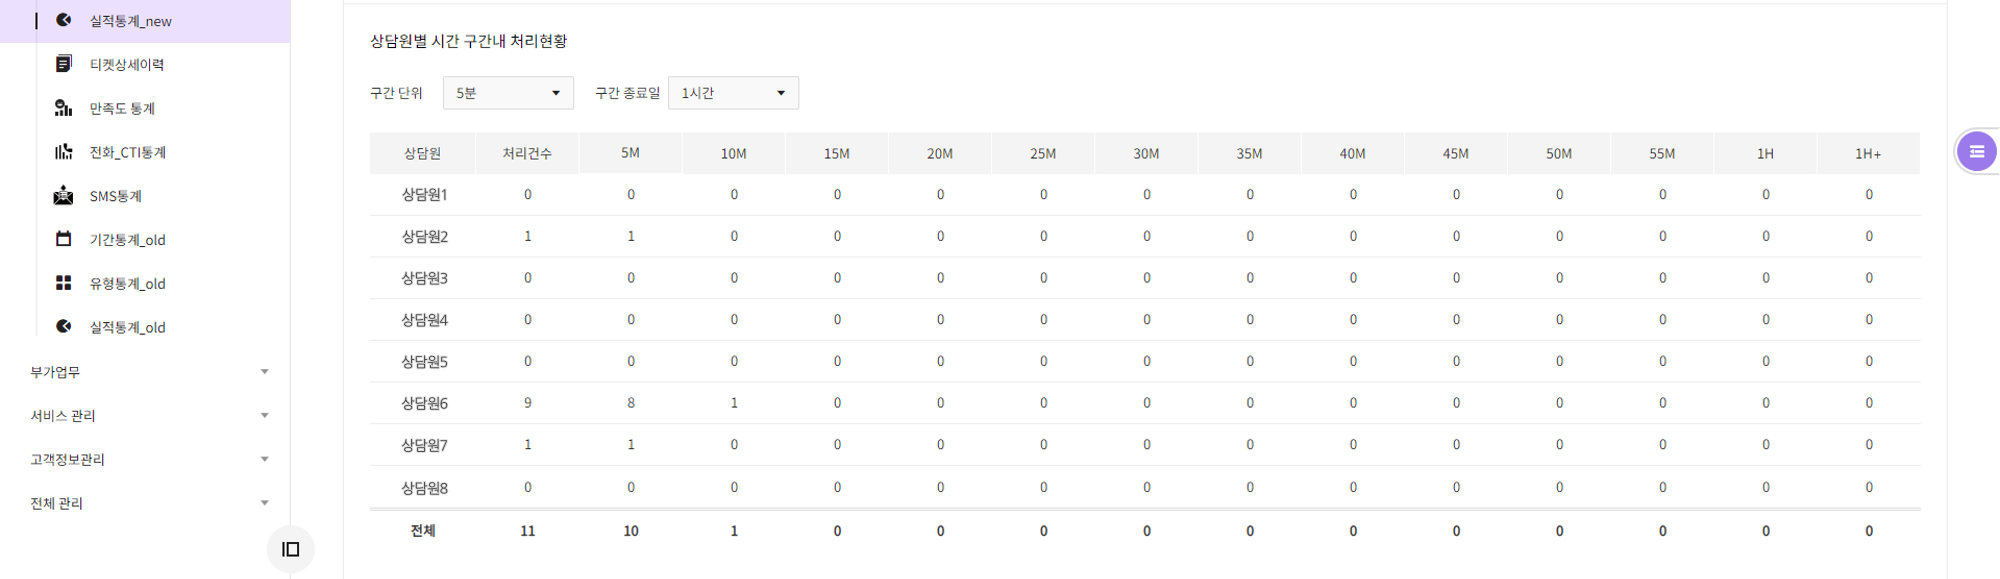Open the purple floating menu button
The width and height of the screenshot is (2000, 579).
coord(1976,152)
